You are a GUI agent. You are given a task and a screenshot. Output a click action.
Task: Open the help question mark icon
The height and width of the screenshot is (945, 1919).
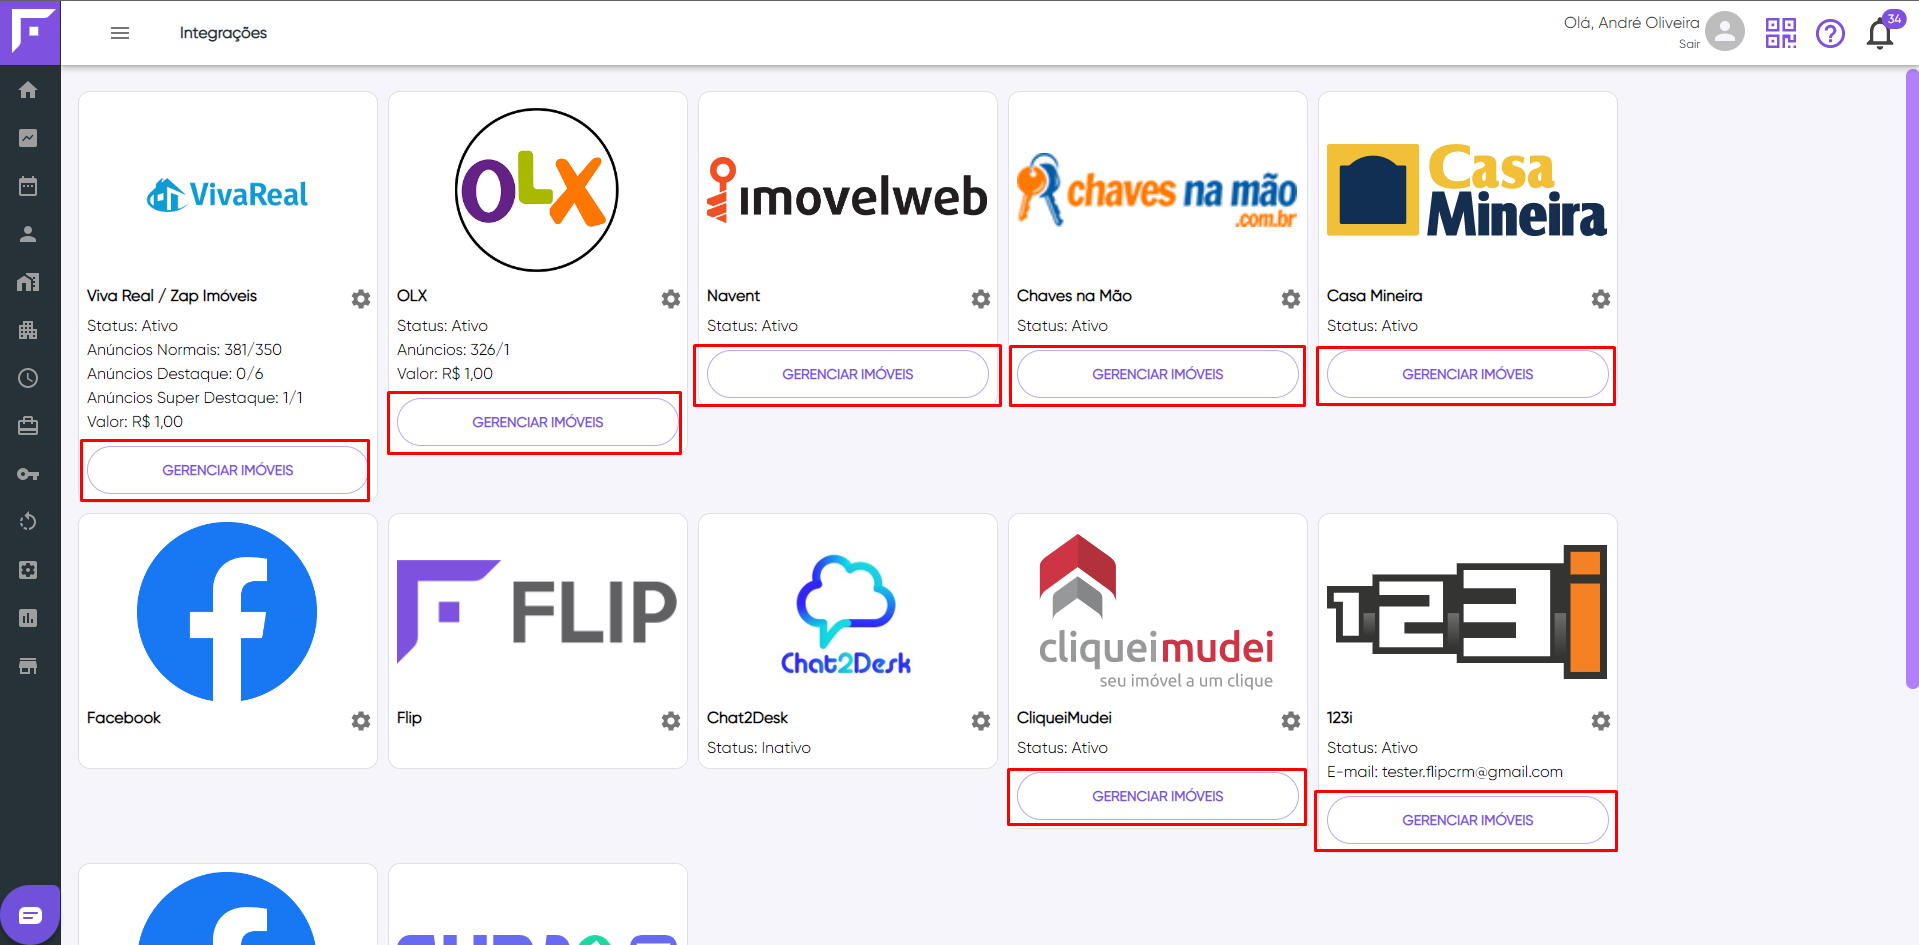1830,34
